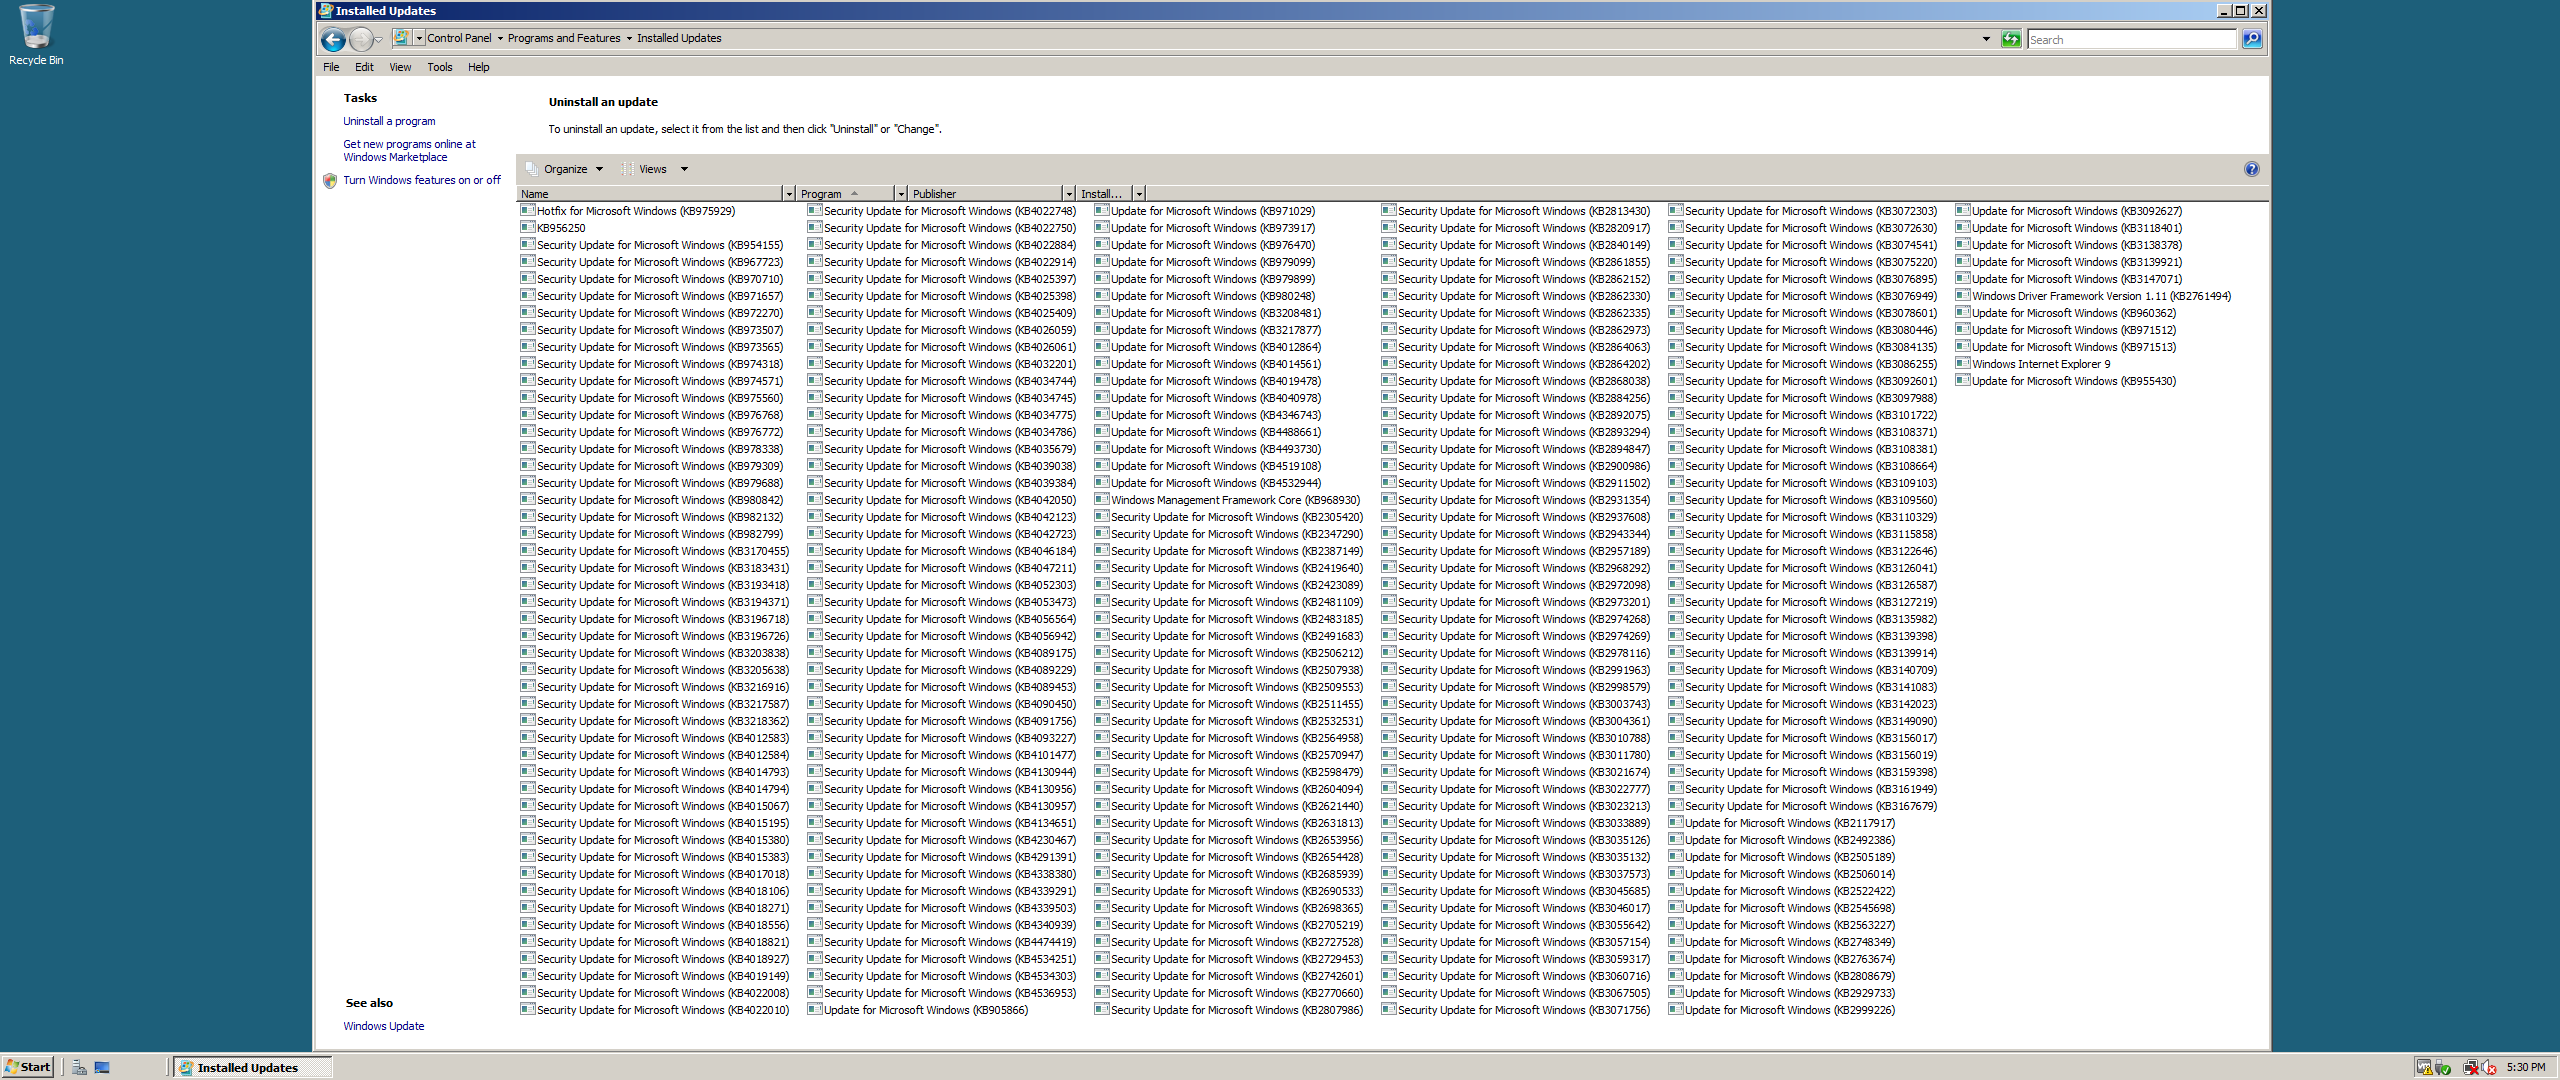Click the refresh icon beside address bar
2560x1080 pixels.
pyautogui.click(x=2011, y=39)
